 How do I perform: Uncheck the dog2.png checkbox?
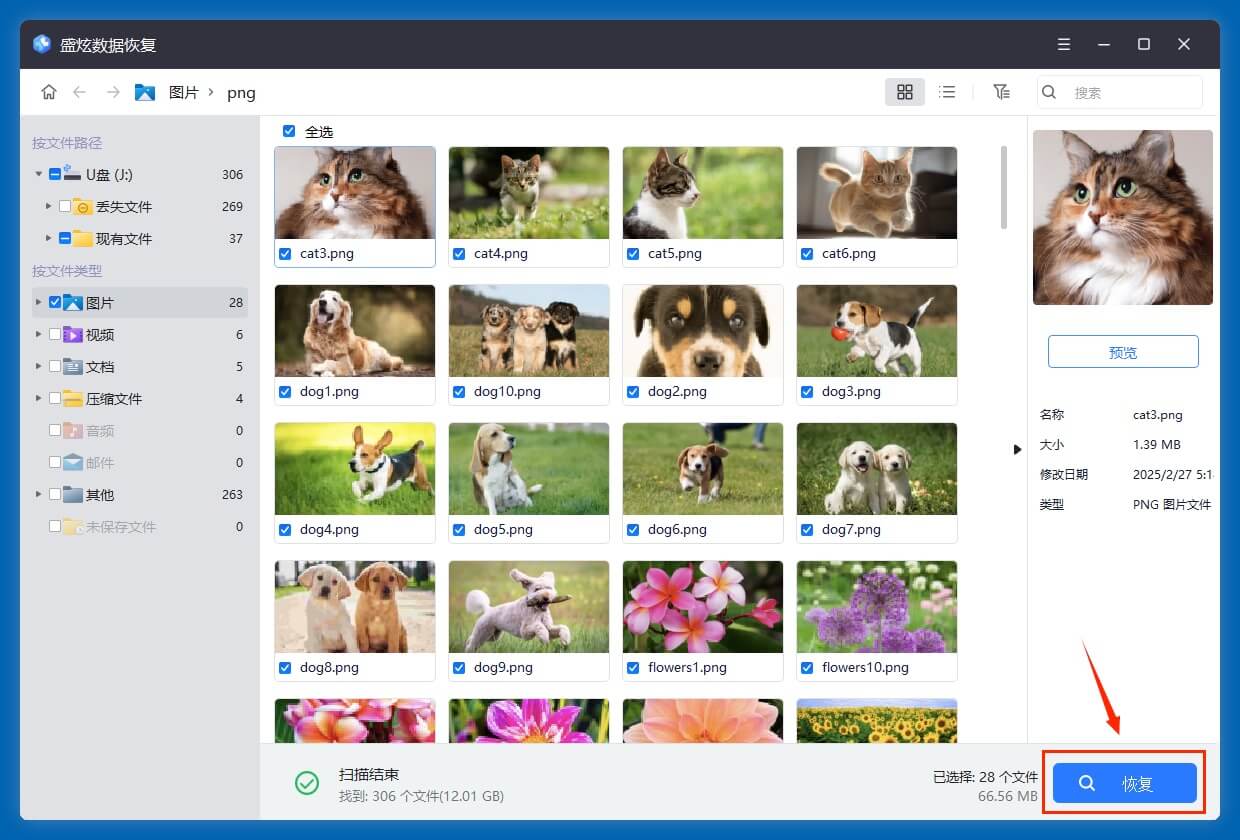pyautogui.click(x=633, y=392)
